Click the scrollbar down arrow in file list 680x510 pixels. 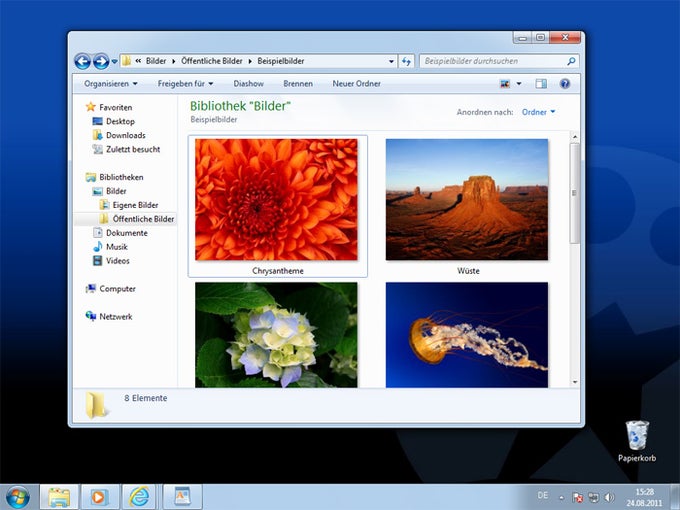point(575,382)
